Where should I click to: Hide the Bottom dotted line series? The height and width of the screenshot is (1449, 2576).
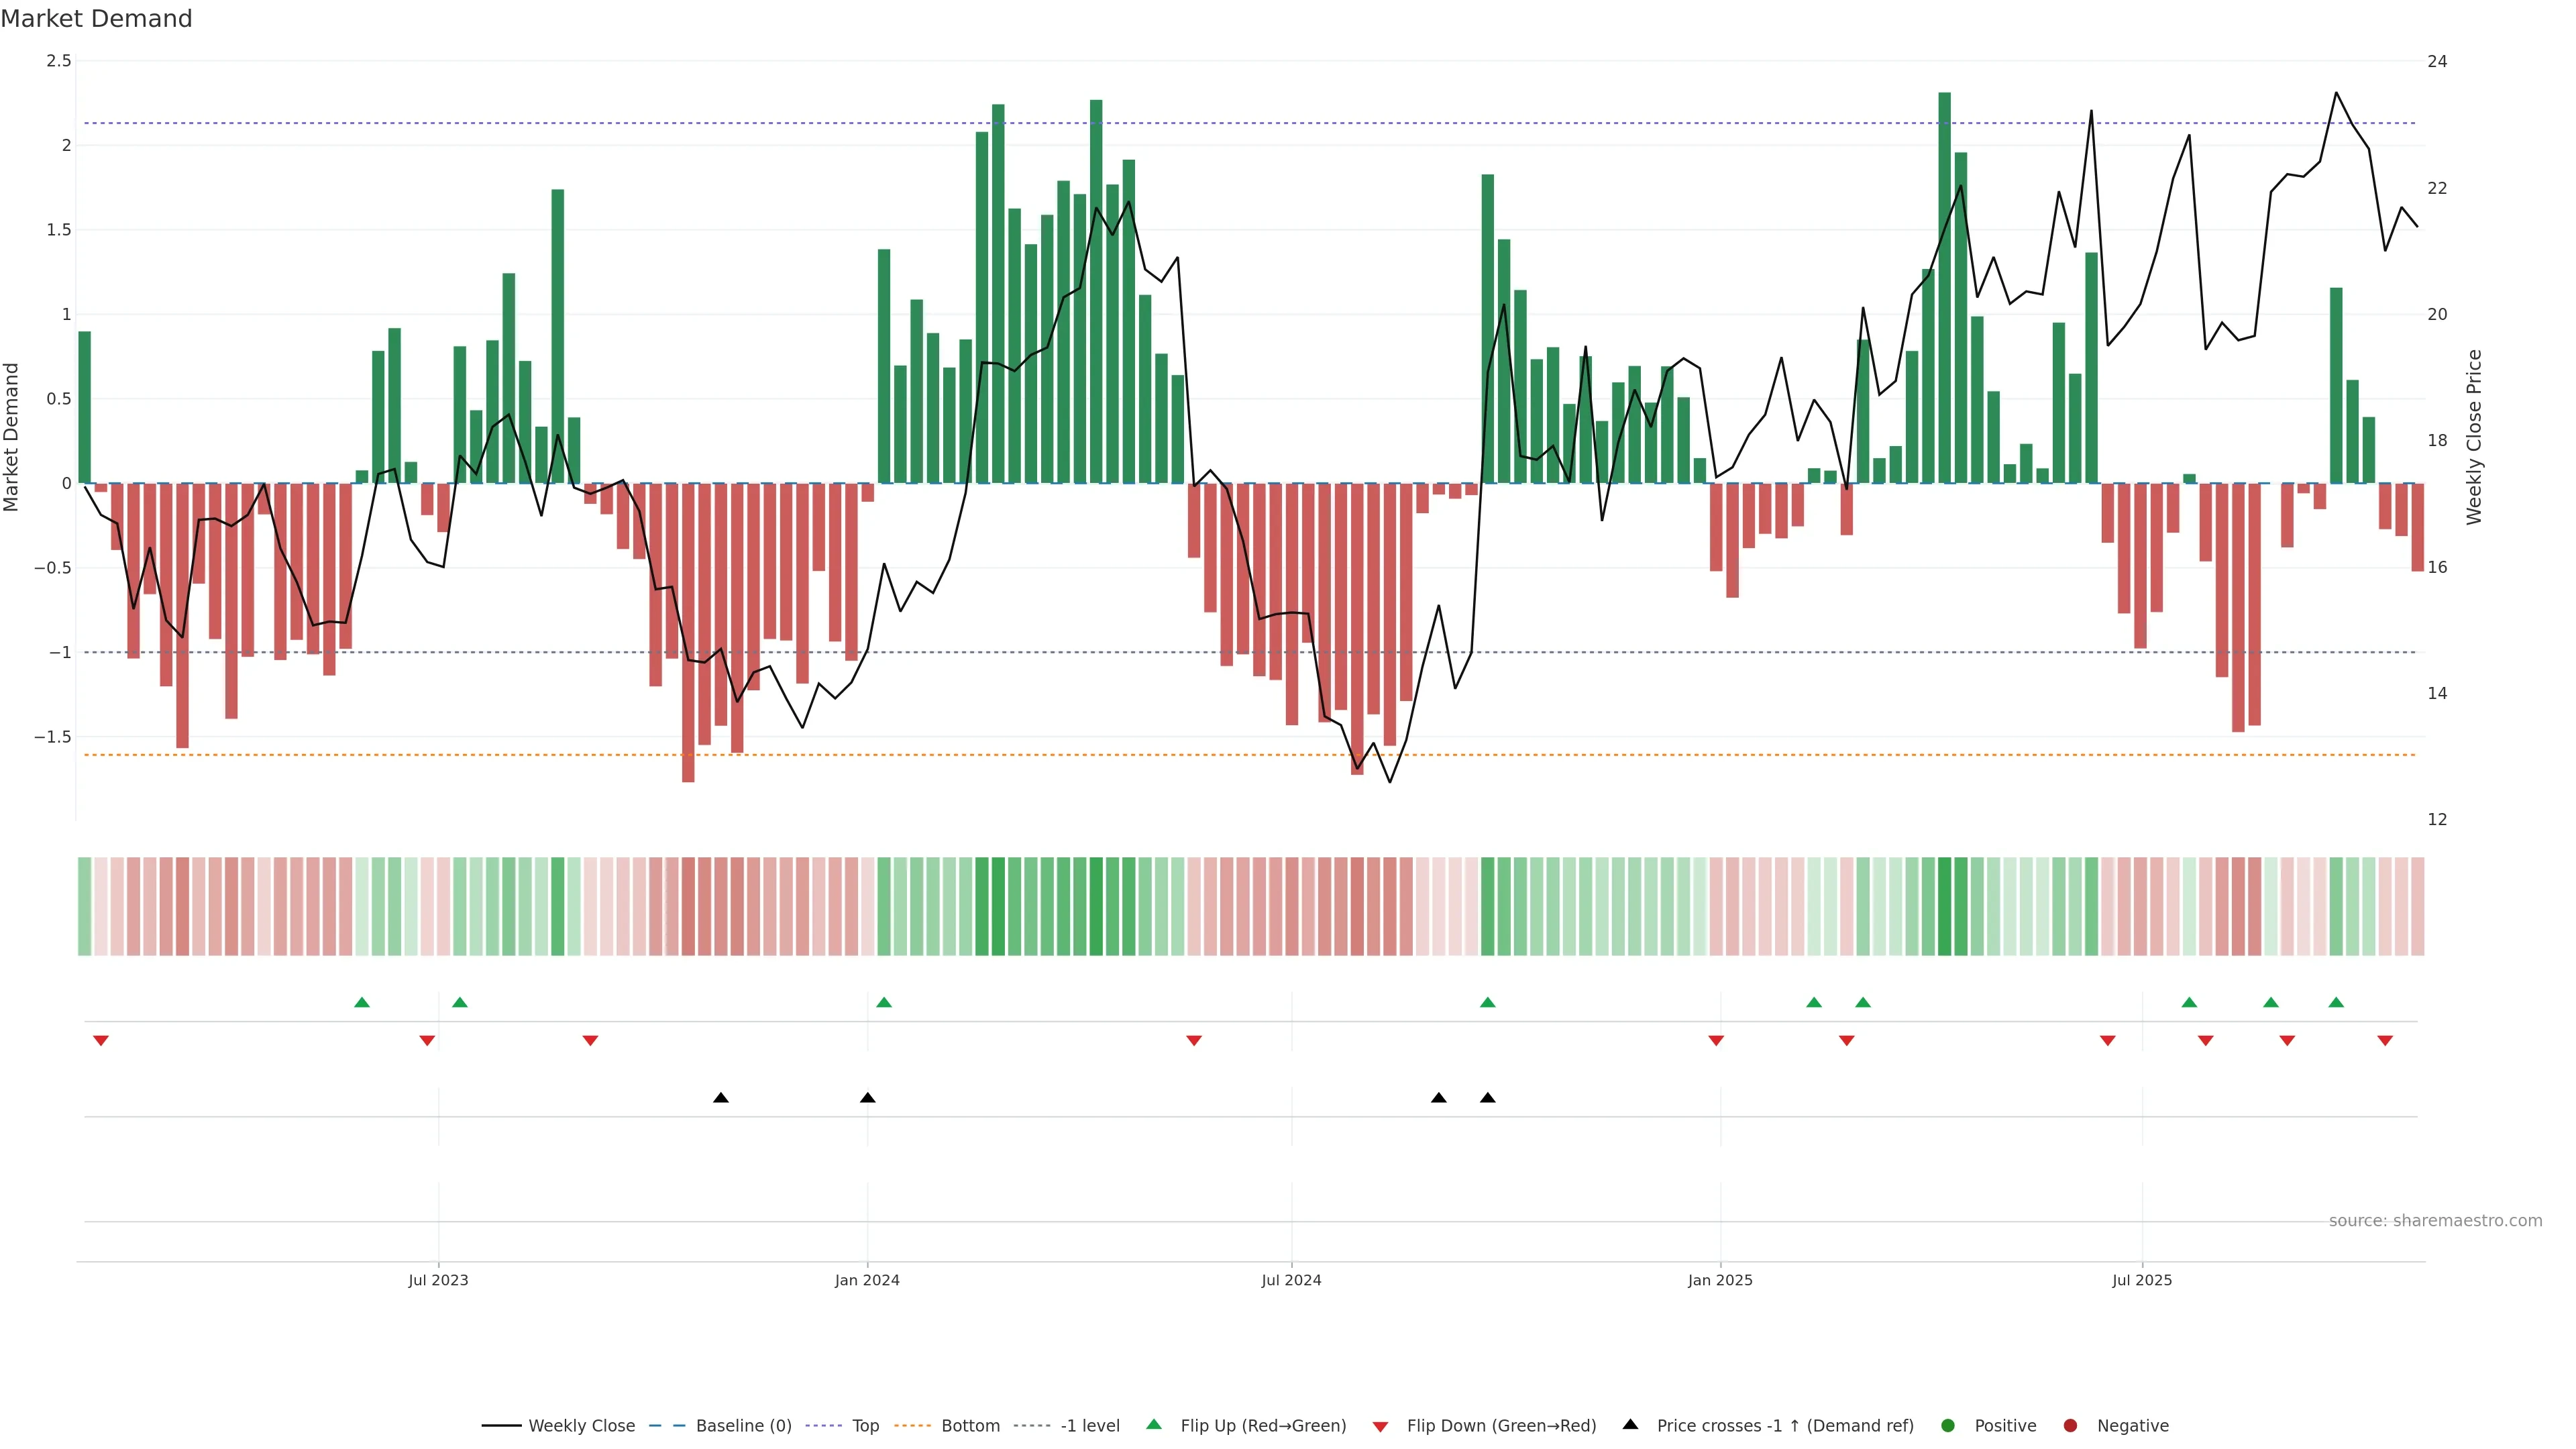coord(970,1425)
